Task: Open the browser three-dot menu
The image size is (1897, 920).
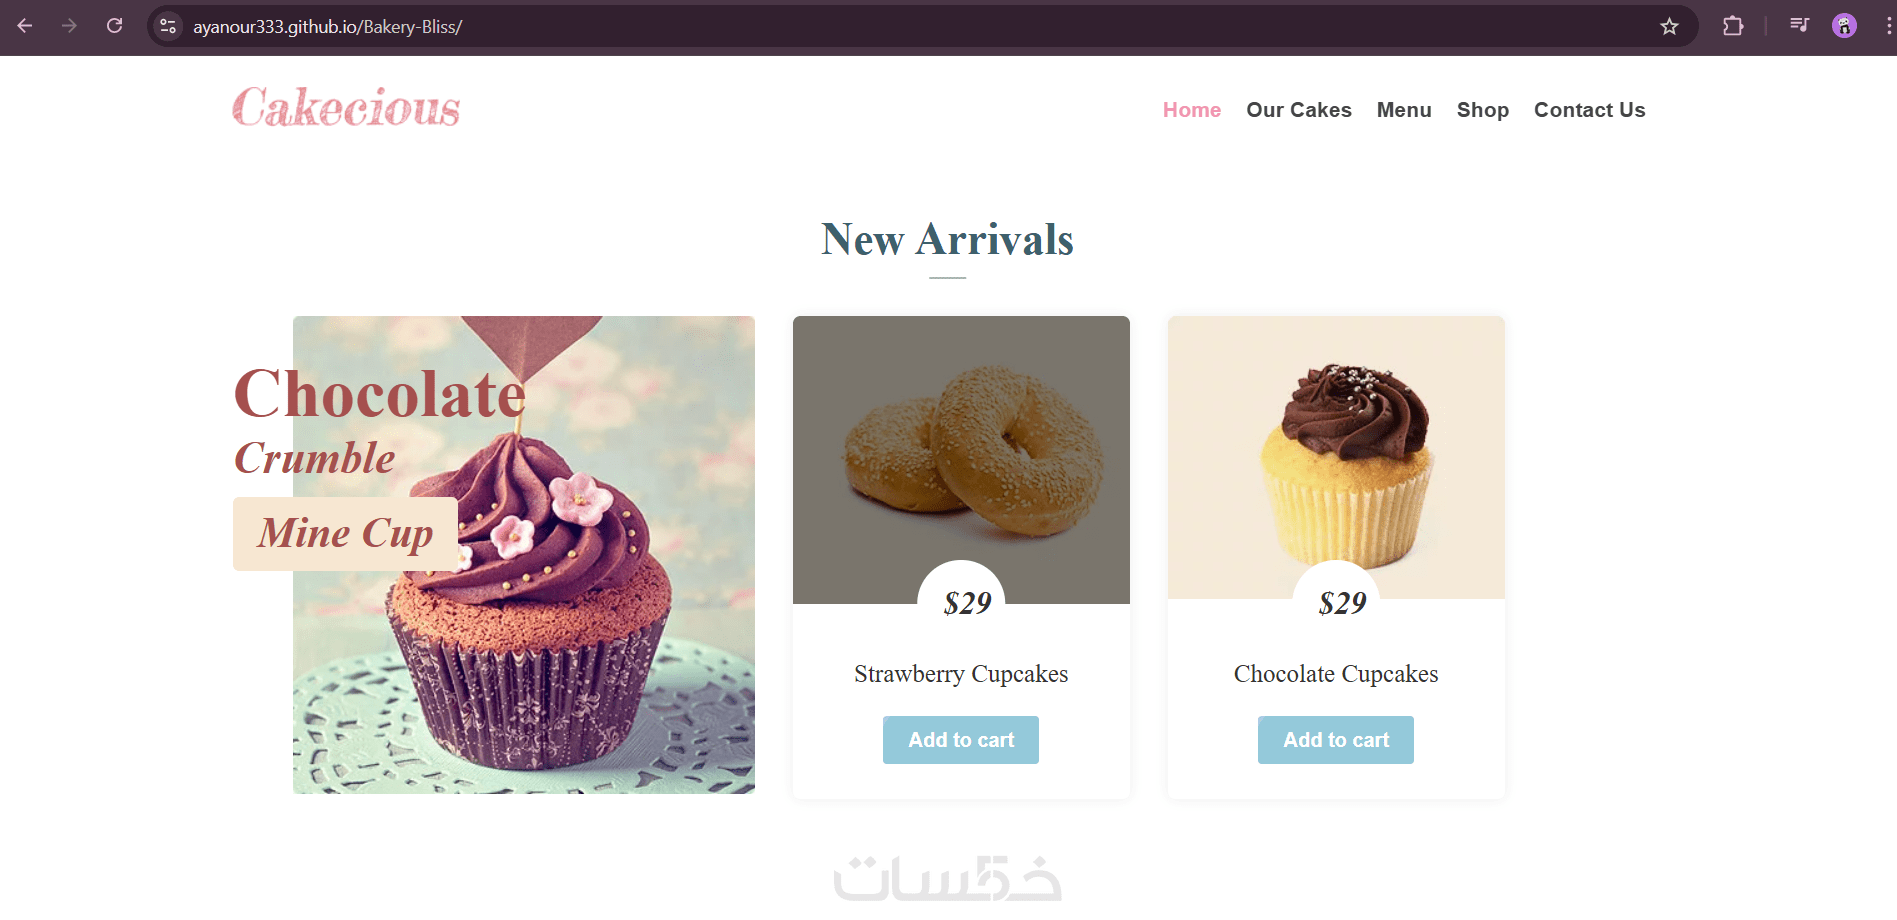Action: point(1887,26)
